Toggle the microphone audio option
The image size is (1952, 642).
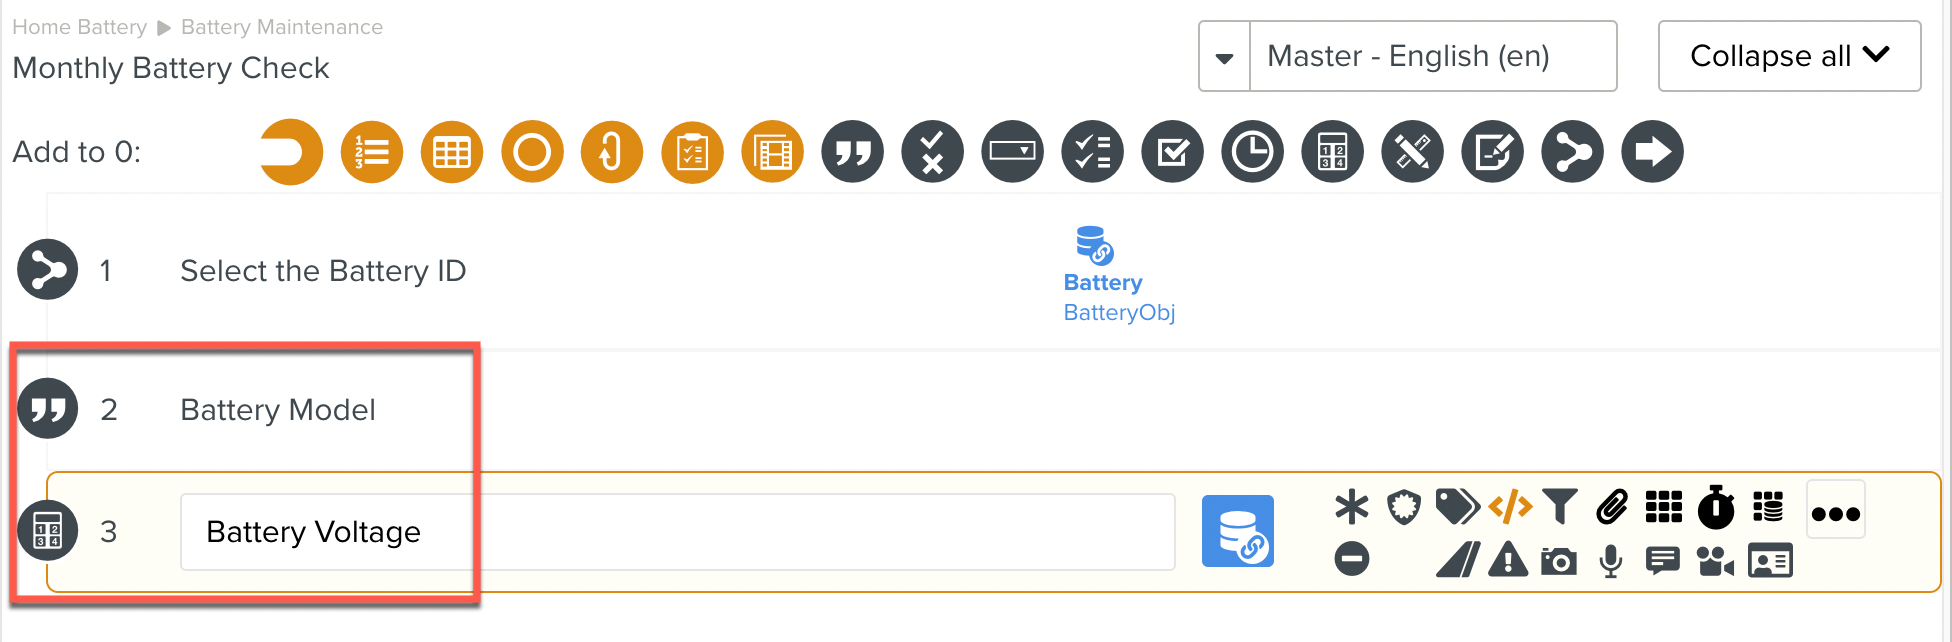point(1610,561)
